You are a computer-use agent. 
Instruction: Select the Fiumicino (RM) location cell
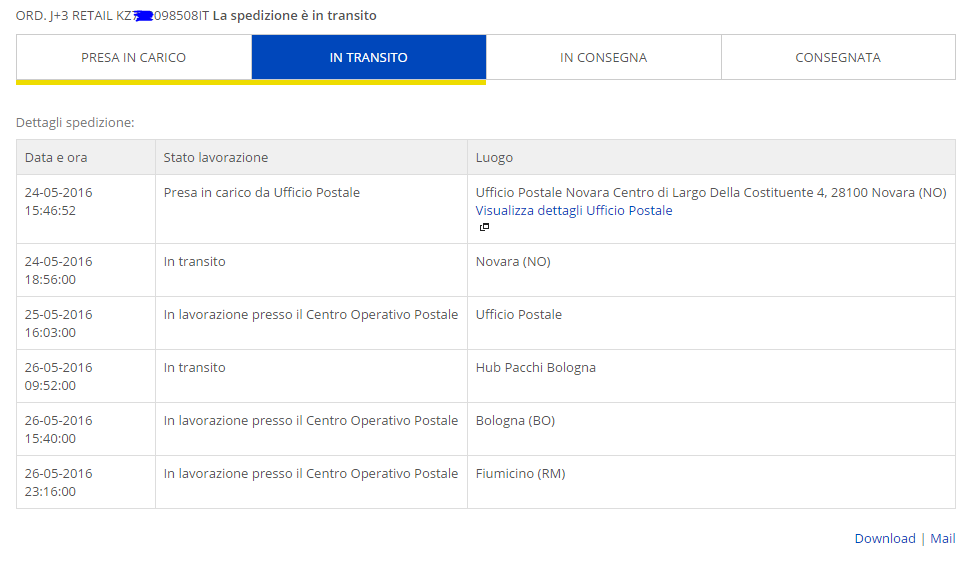(520, 474)
